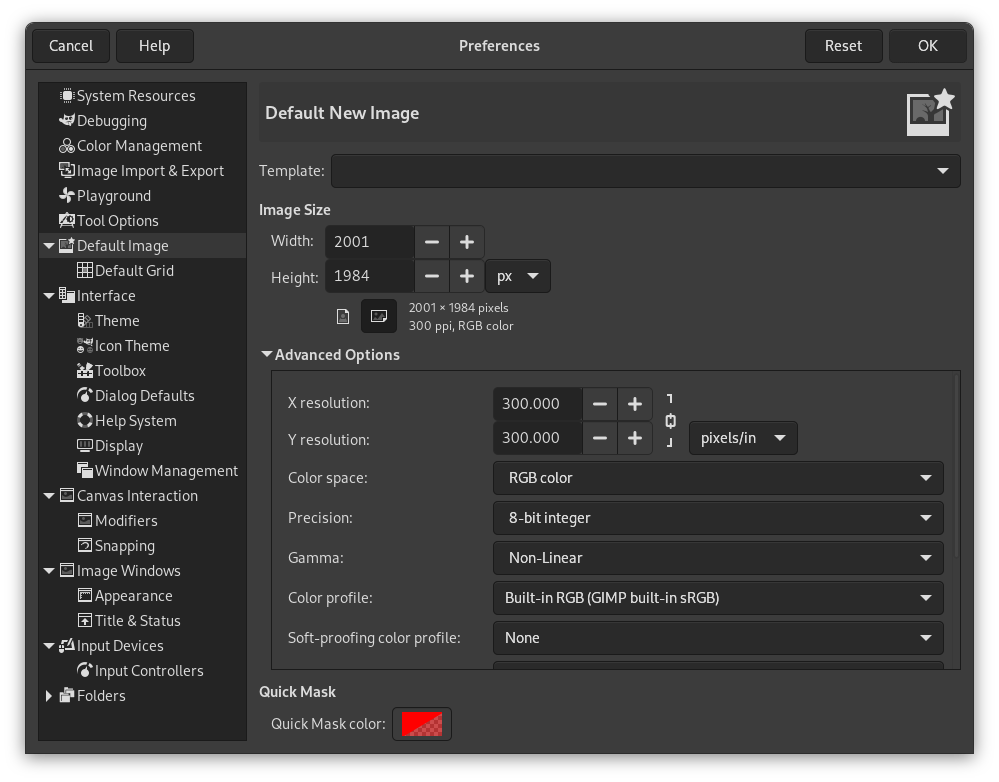The height and width of the screenshot is (782, 999).
Task: Open the Template dropdown
Action: click(x=645, y=171)
